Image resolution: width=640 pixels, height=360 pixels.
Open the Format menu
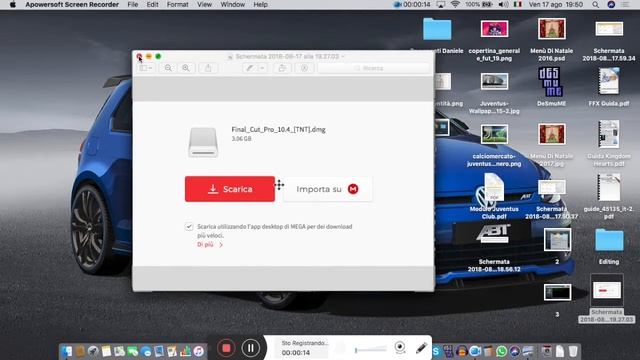pyautogui.click(x=178, y=4)
